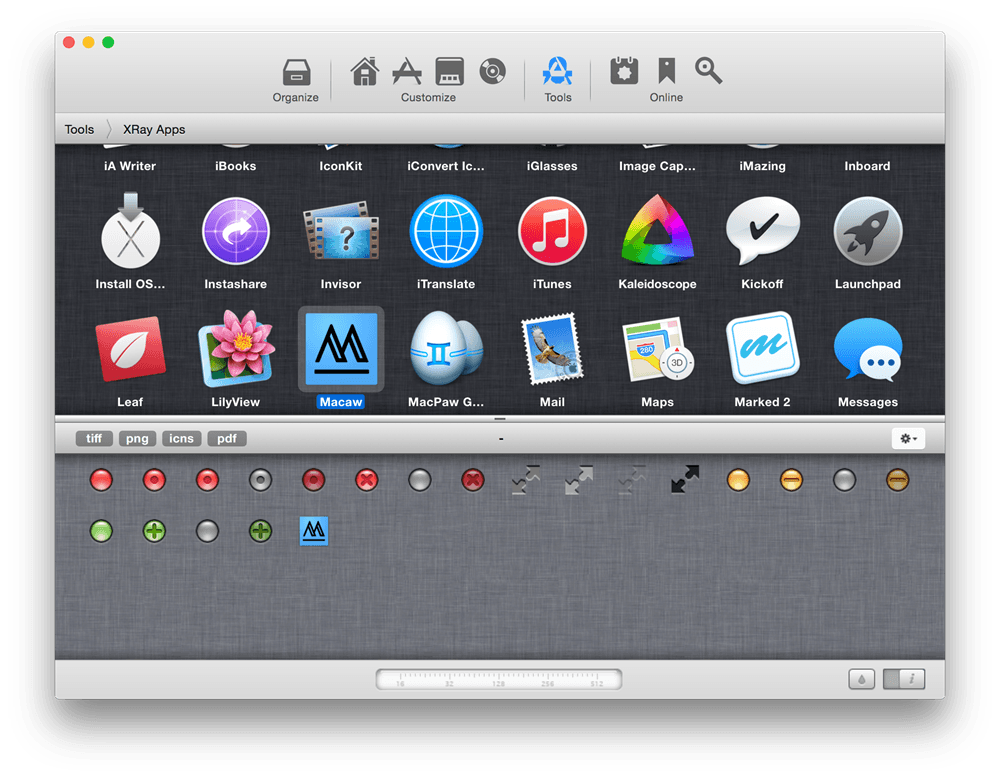
Task: Select the dark red X pressed resource image
Action: pos(473,480)
